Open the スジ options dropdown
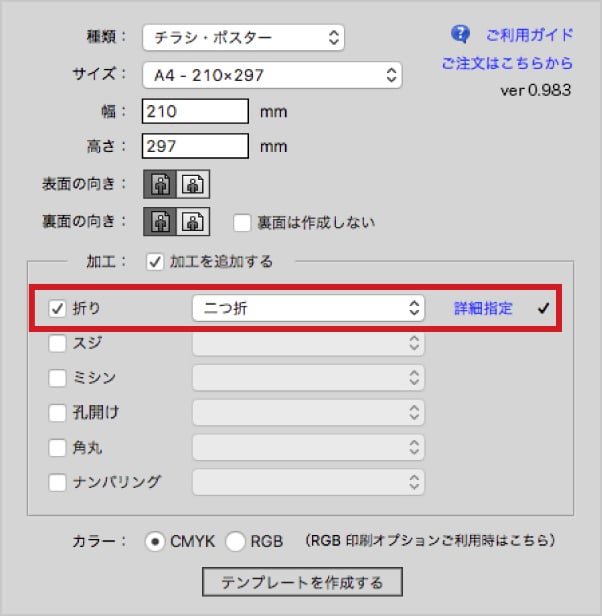Image resolution: width=602 pixels, height=616 pixels. pos(308,343)
